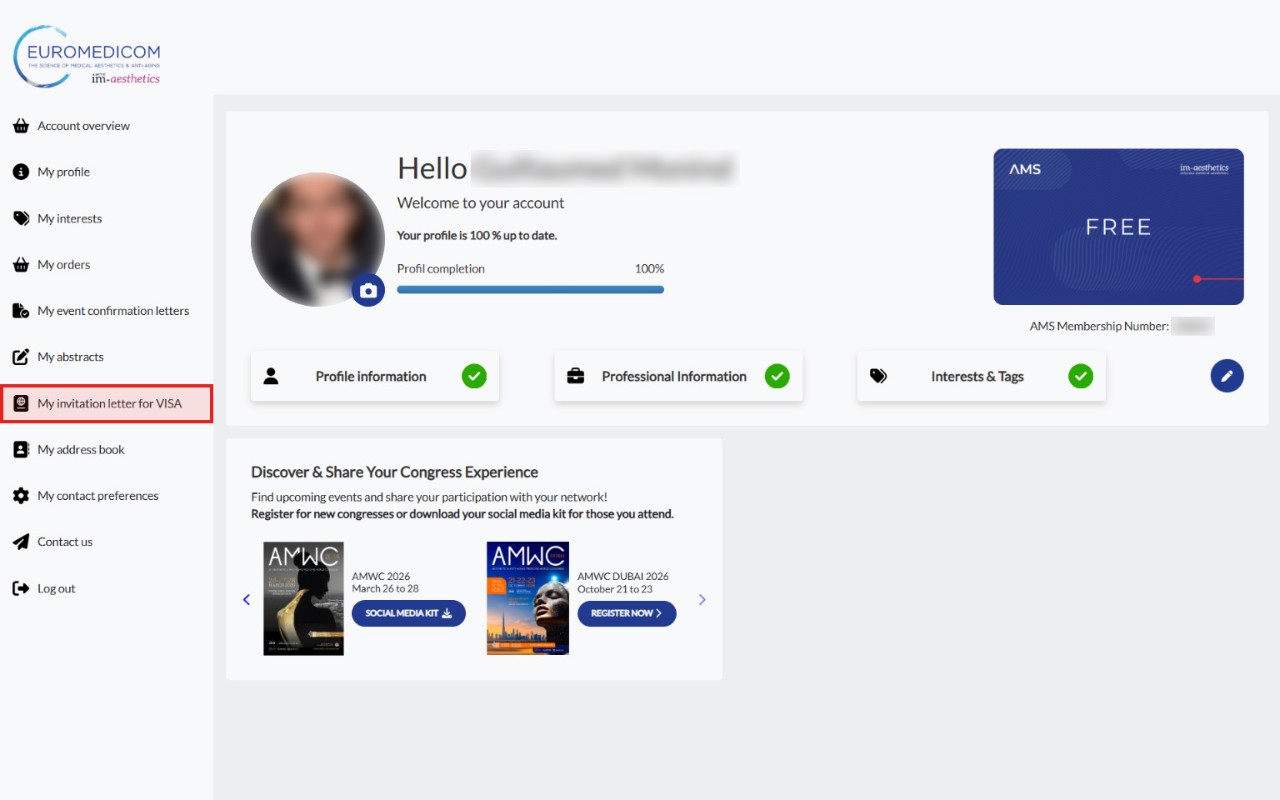Viewport: 1280px width, 800px height.
Task: Show next congress with right carousel arrow
Action: pos(702,600)
